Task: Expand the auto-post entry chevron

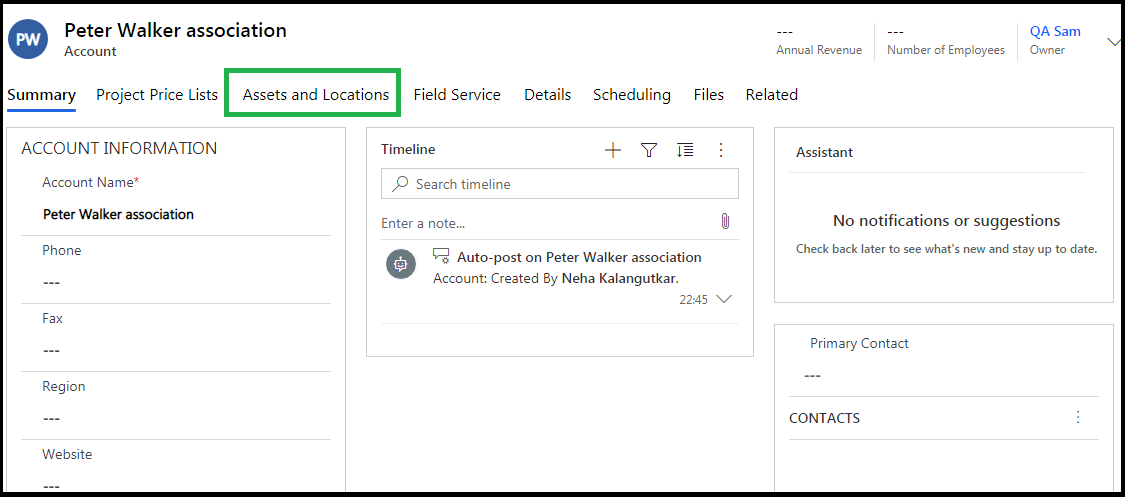Action: coord(725,299)
